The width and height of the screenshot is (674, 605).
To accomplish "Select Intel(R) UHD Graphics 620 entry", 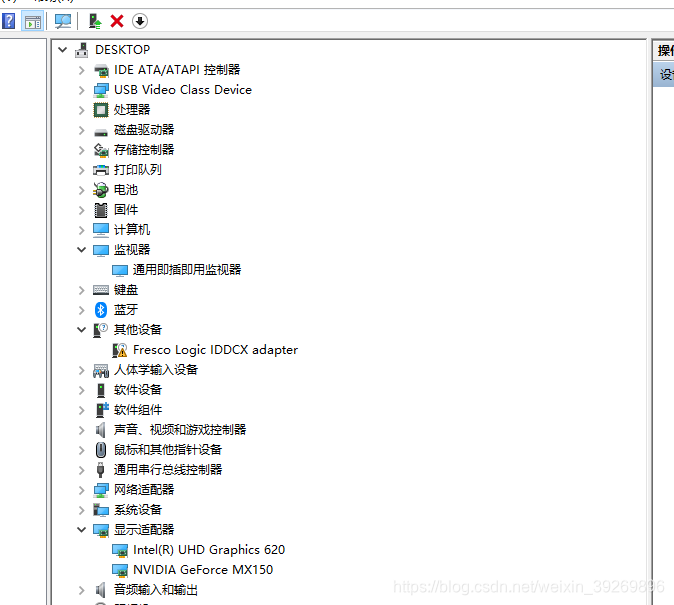I will point(209,550).
